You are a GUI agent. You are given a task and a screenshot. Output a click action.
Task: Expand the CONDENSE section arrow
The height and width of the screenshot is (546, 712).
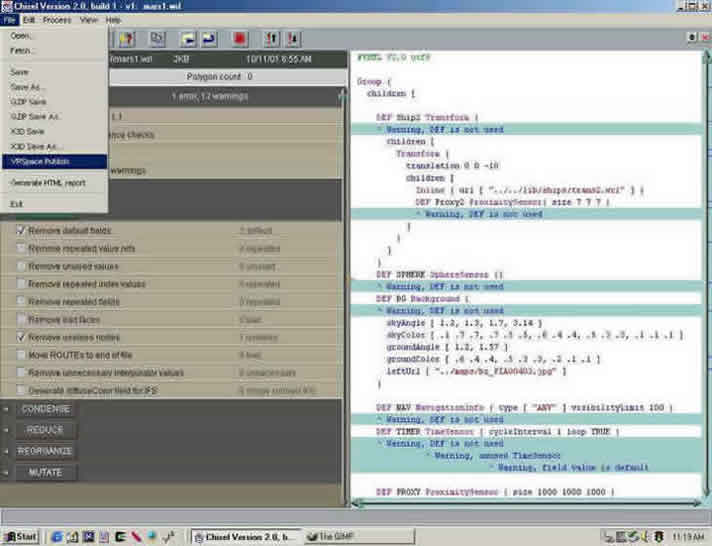[x=7, y=409]
